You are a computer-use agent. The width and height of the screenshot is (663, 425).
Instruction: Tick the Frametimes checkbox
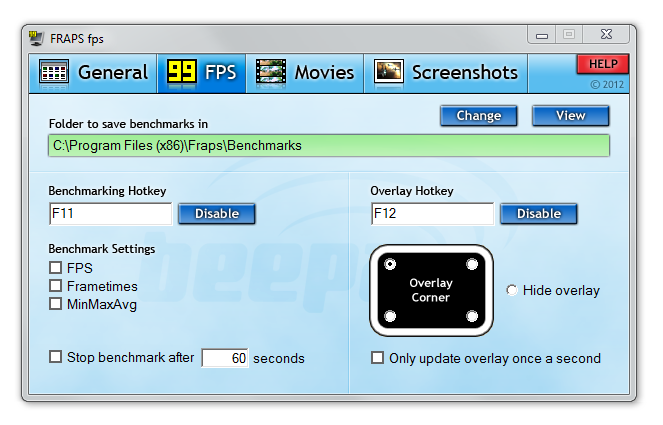coord(55,286)
